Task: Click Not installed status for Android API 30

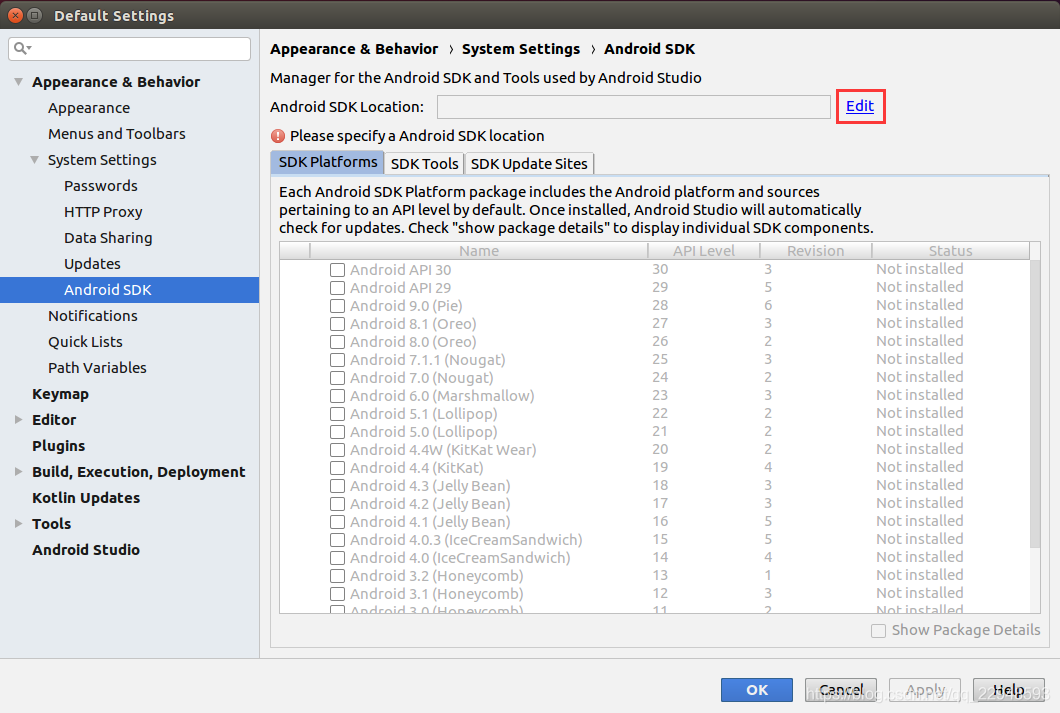Action: (919, 269)
